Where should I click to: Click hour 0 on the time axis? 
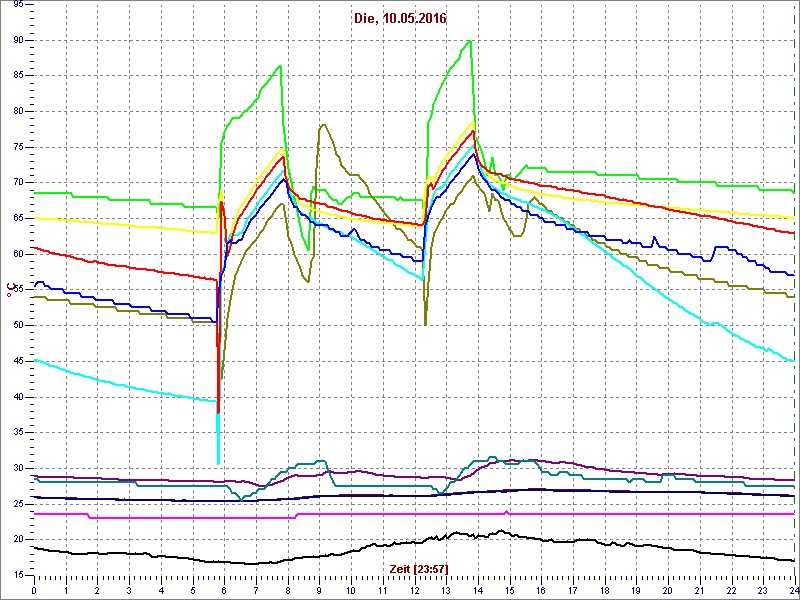(34, 590)
